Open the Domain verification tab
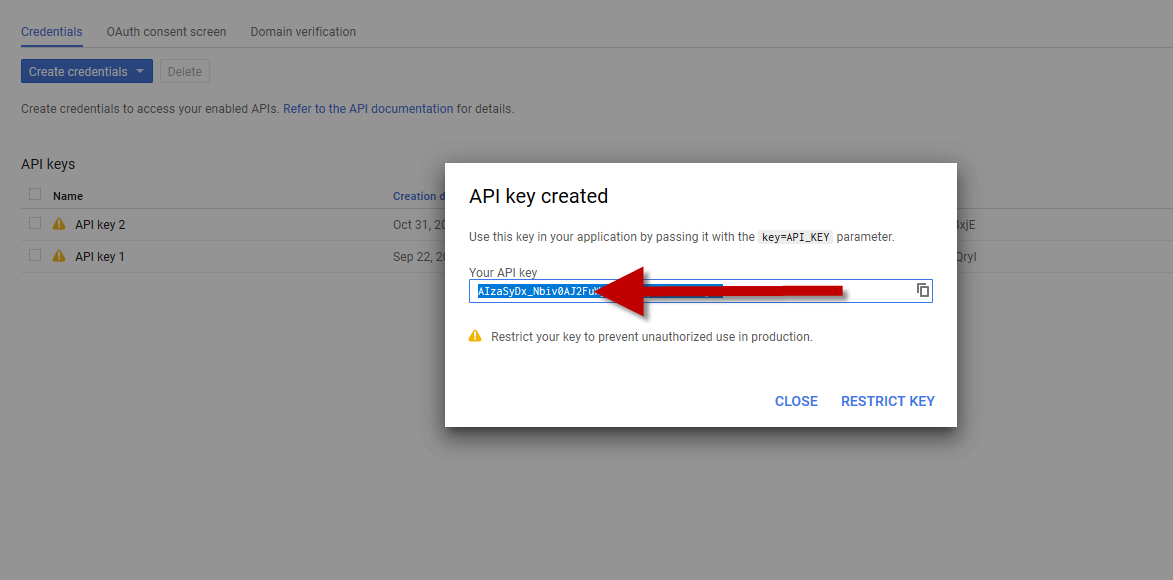This screenshot has height=580, width=1173. (x=303, y=32)
